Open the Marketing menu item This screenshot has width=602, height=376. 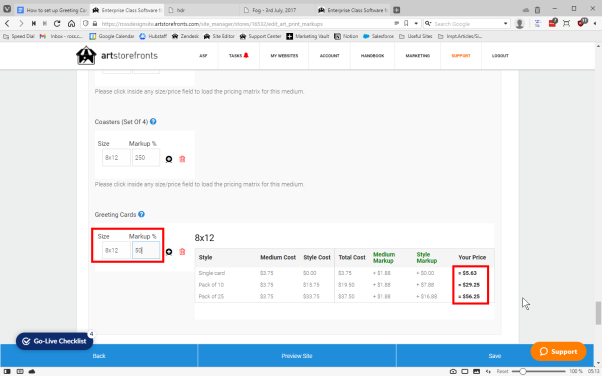[x=418, y=56]
